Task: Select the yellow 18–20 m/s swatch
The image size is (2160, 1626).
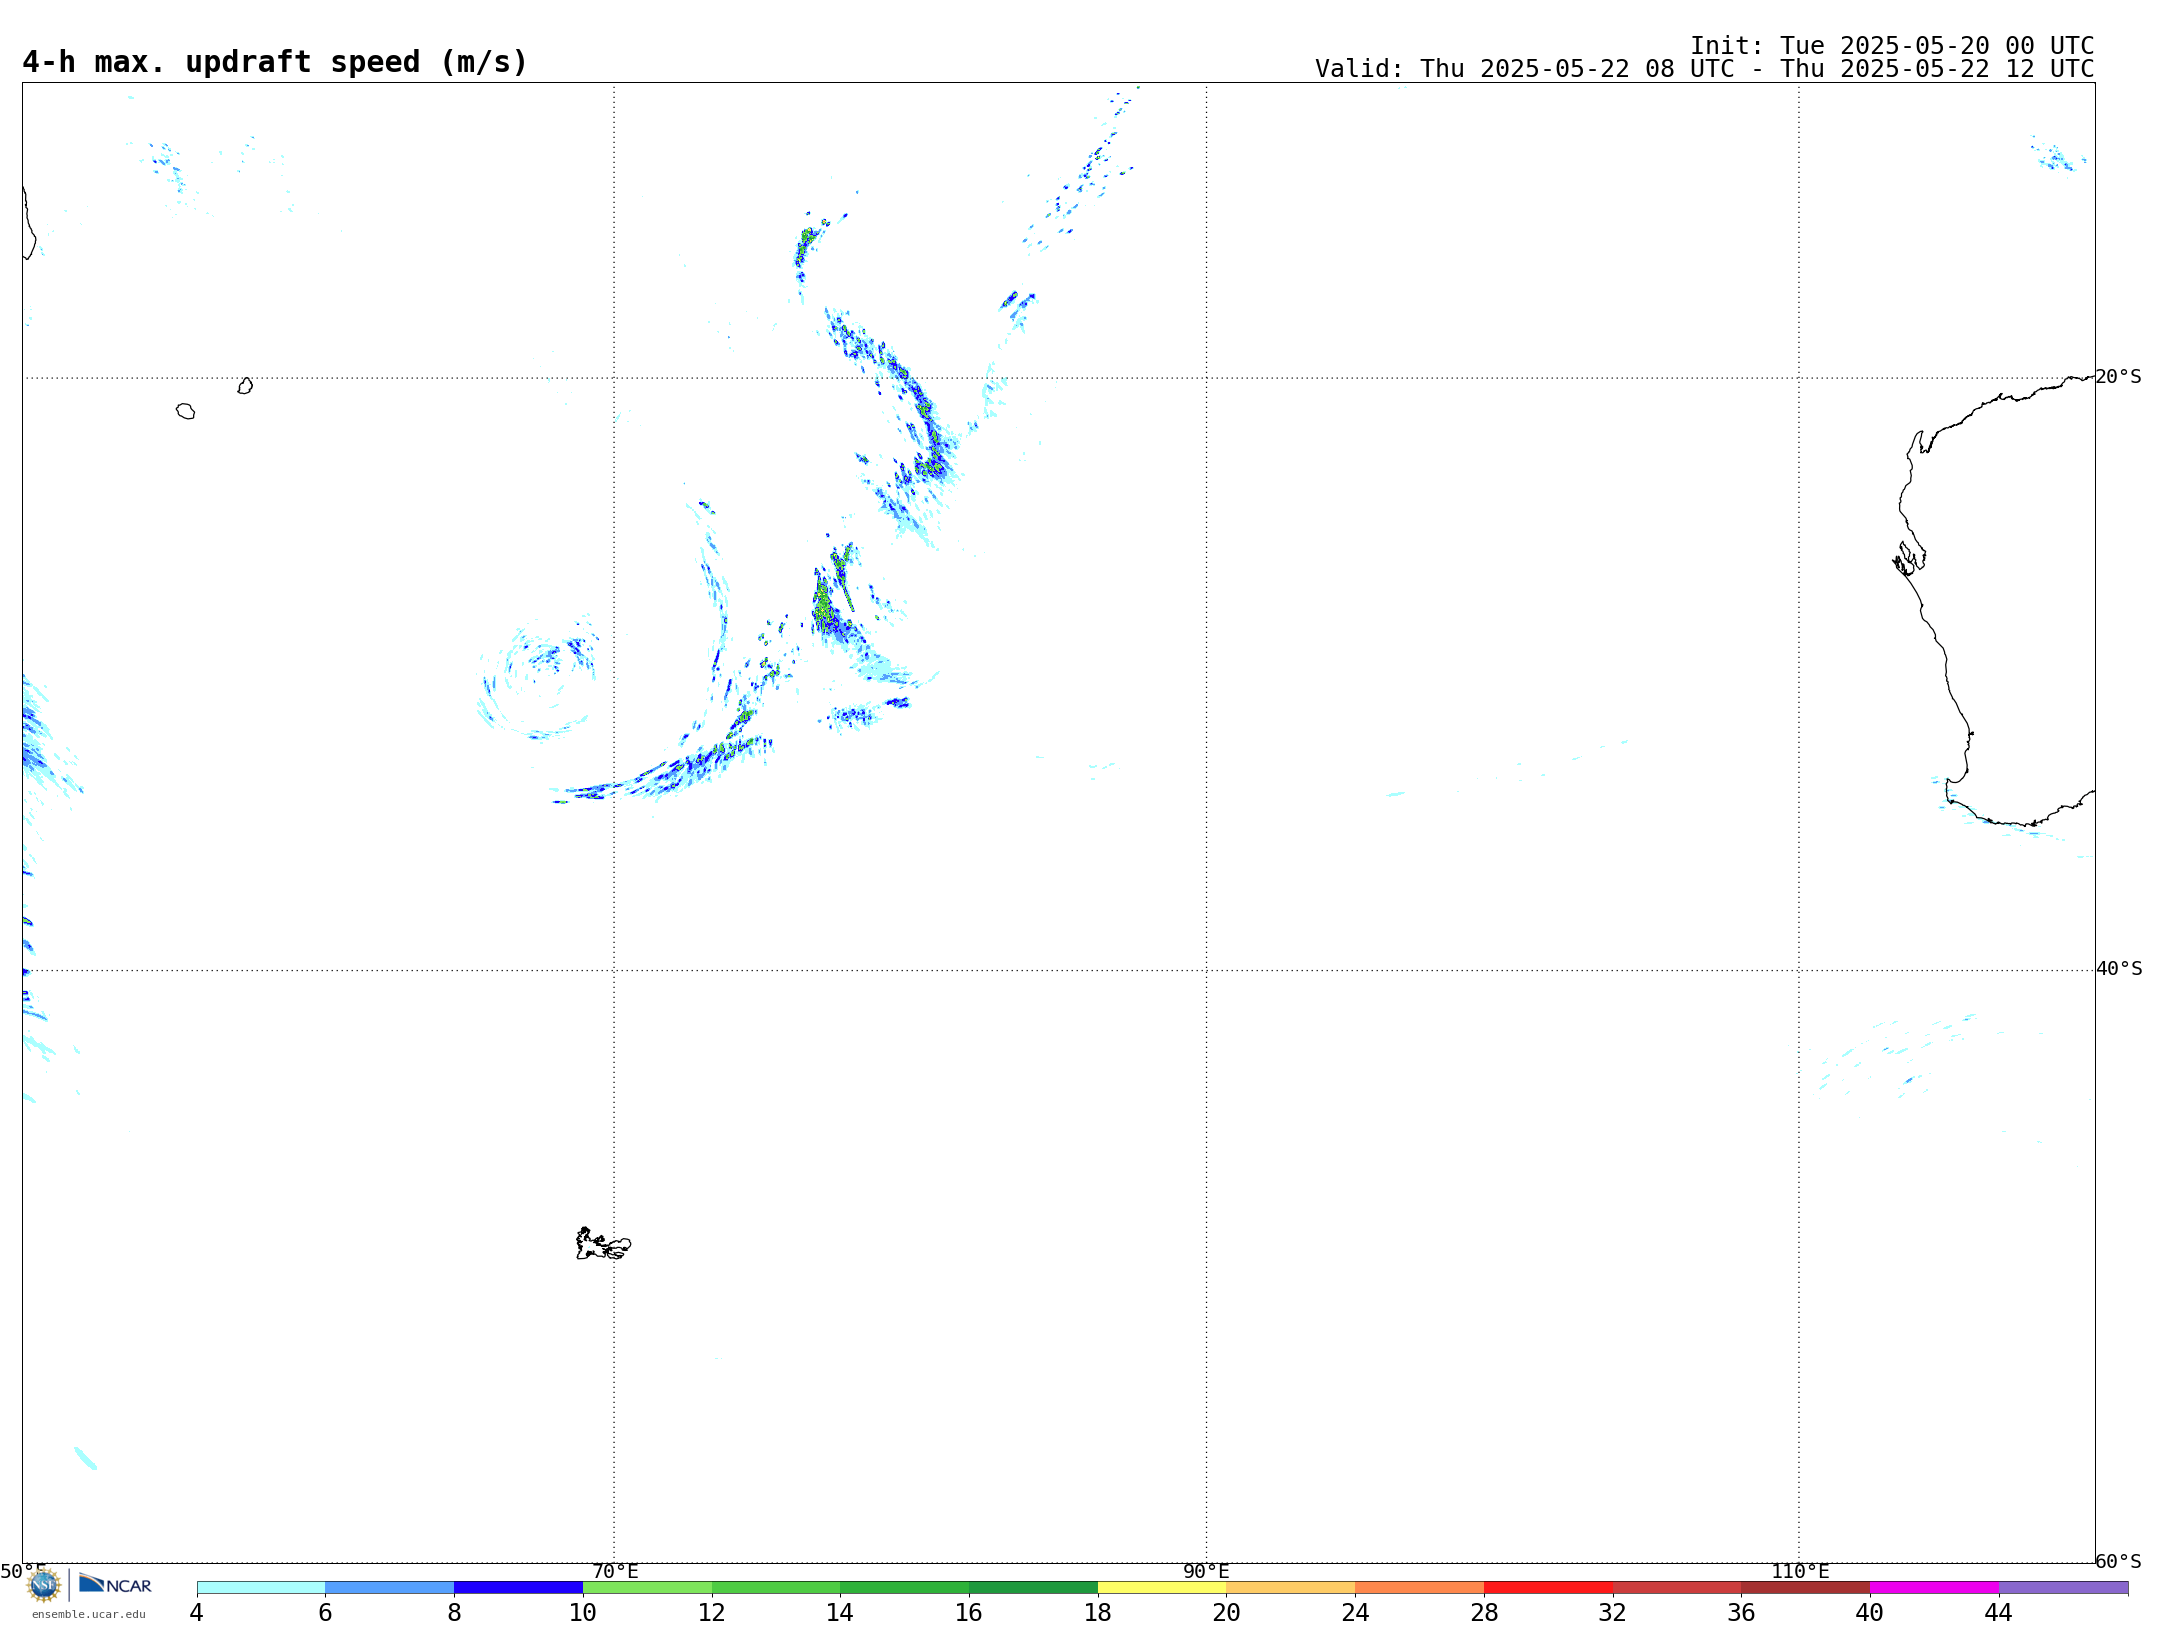Action: (x=1162, y=1588)
